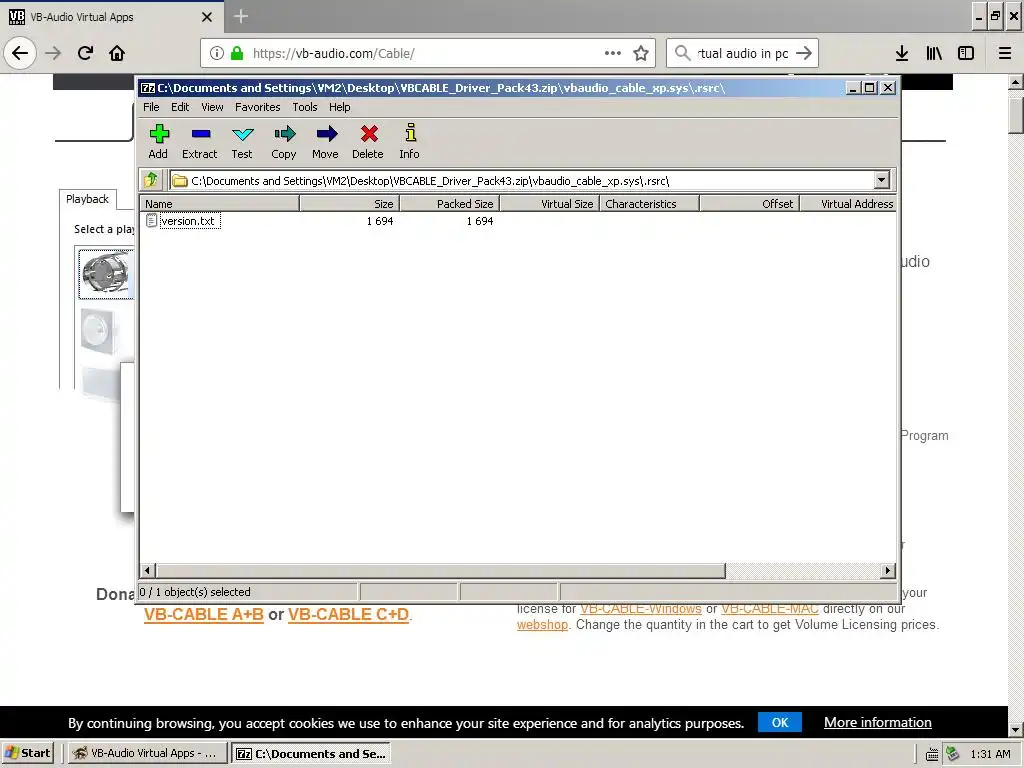
Task: Go up one folder level in 7-Zip
Action: (x=151, y=180)
